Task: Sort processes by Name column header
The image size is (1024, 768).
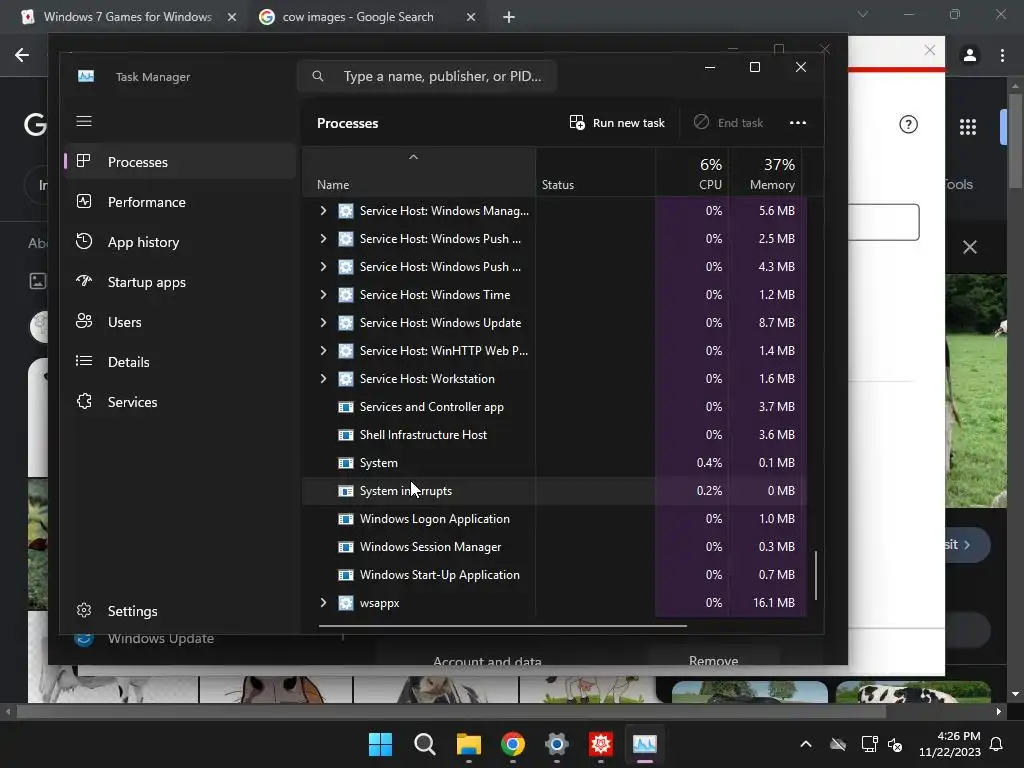Action: click(x=419, y=172)
